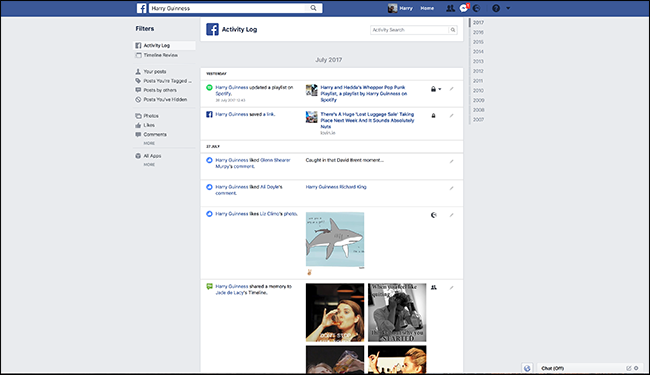Edit the Spotify playlist entry with pencil icon
This screenshot has width=650, height=375.
pos(451,89)
